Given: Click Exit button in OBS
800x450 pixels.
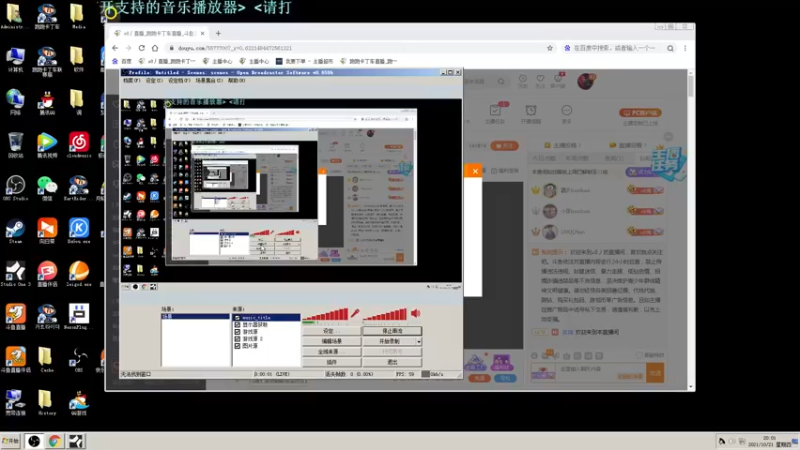Looking at the screenshot, I should (392, 362).
